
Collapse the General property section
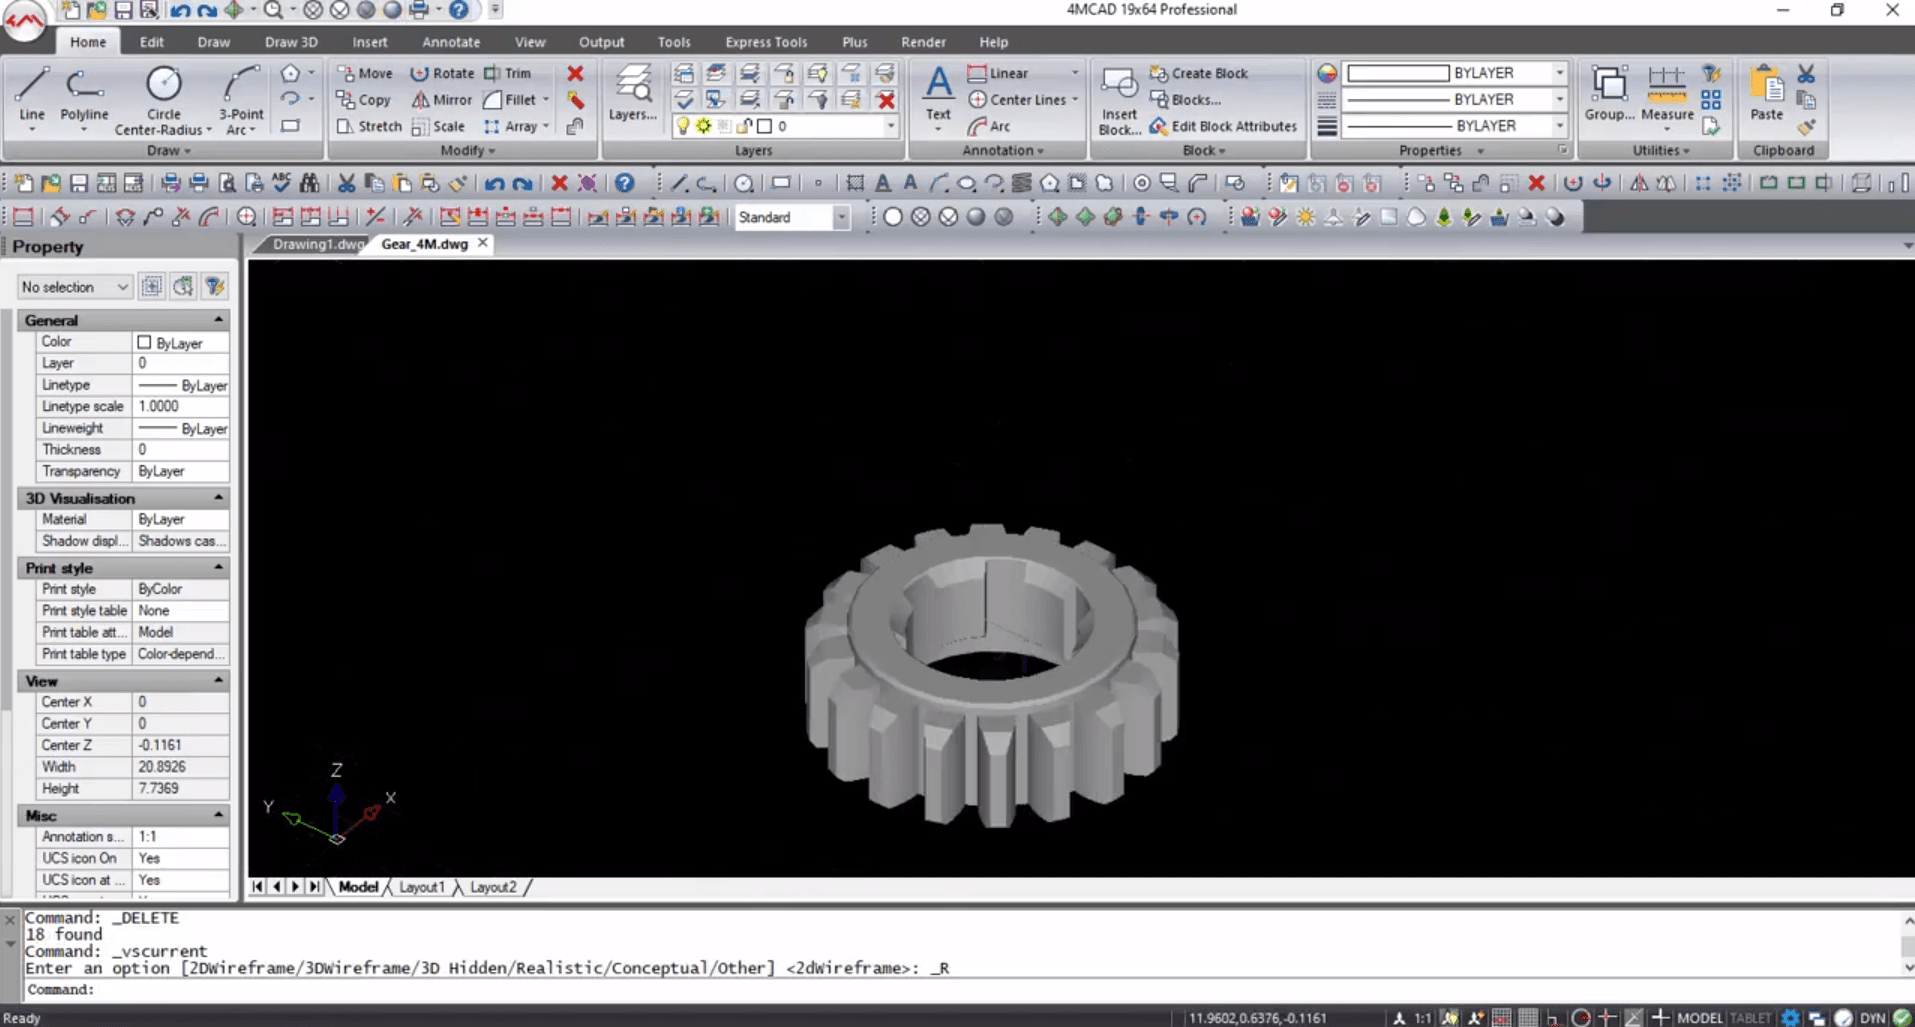[x=218, y=320]
